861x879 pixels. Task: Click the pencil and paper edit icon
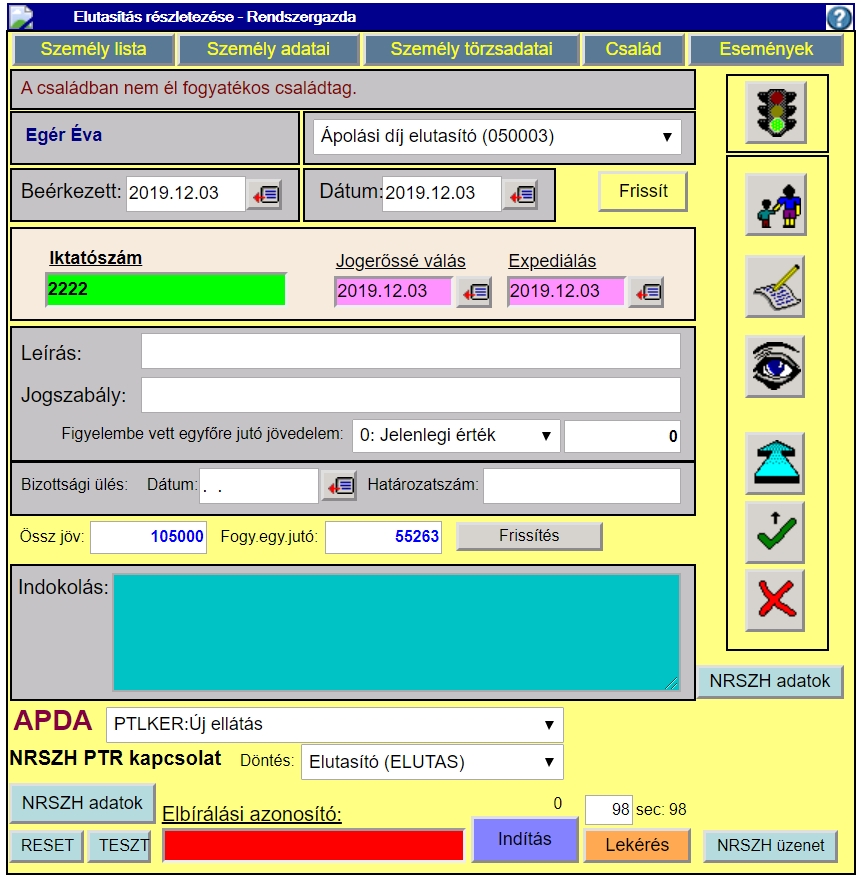[776, 286]
